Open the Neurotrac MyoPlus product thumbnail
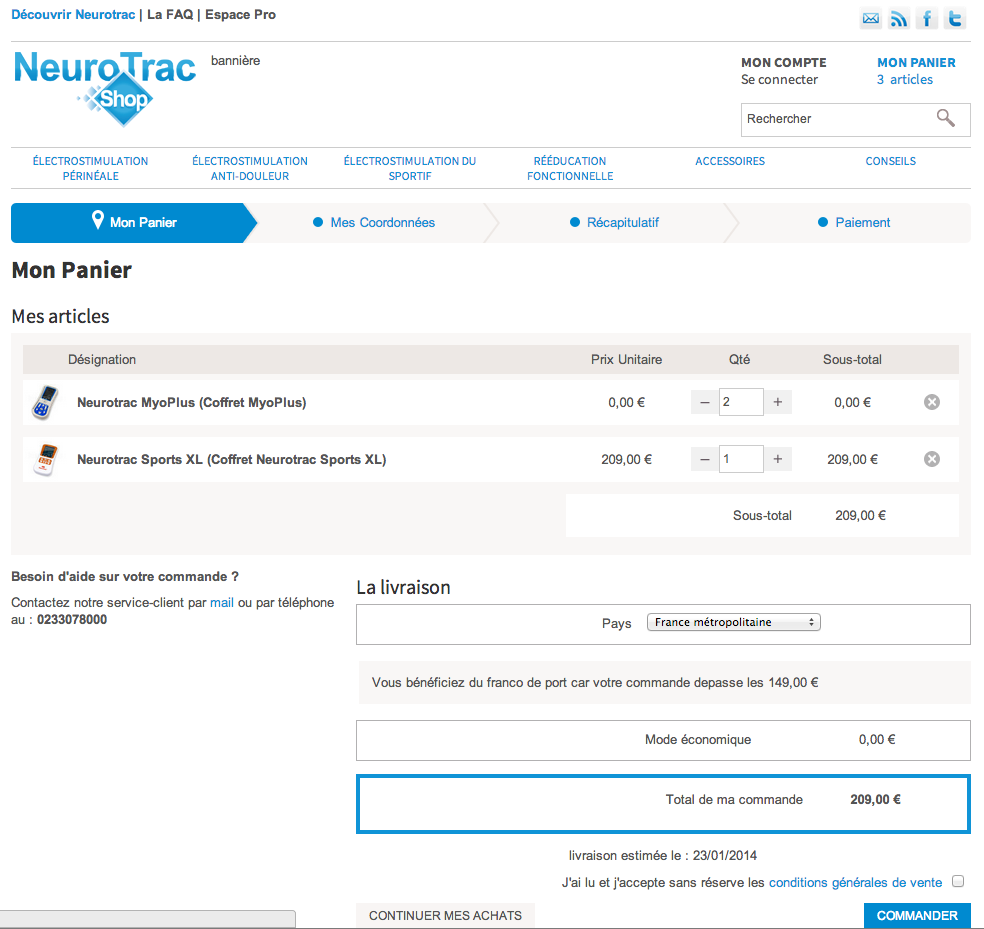This screenshot has height=929, width=984. pyautogui.click(x=45, y=402)
